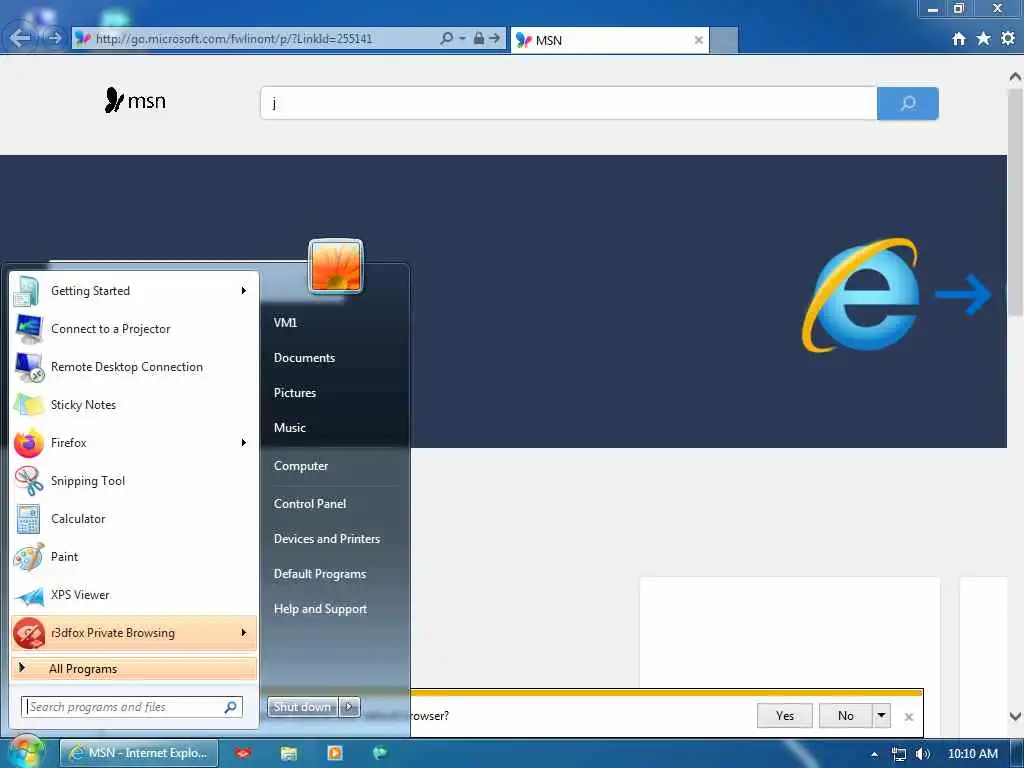Dismiss the notification bar
This screenshot has height=768, width=1024.
click(x=908, y=717)
